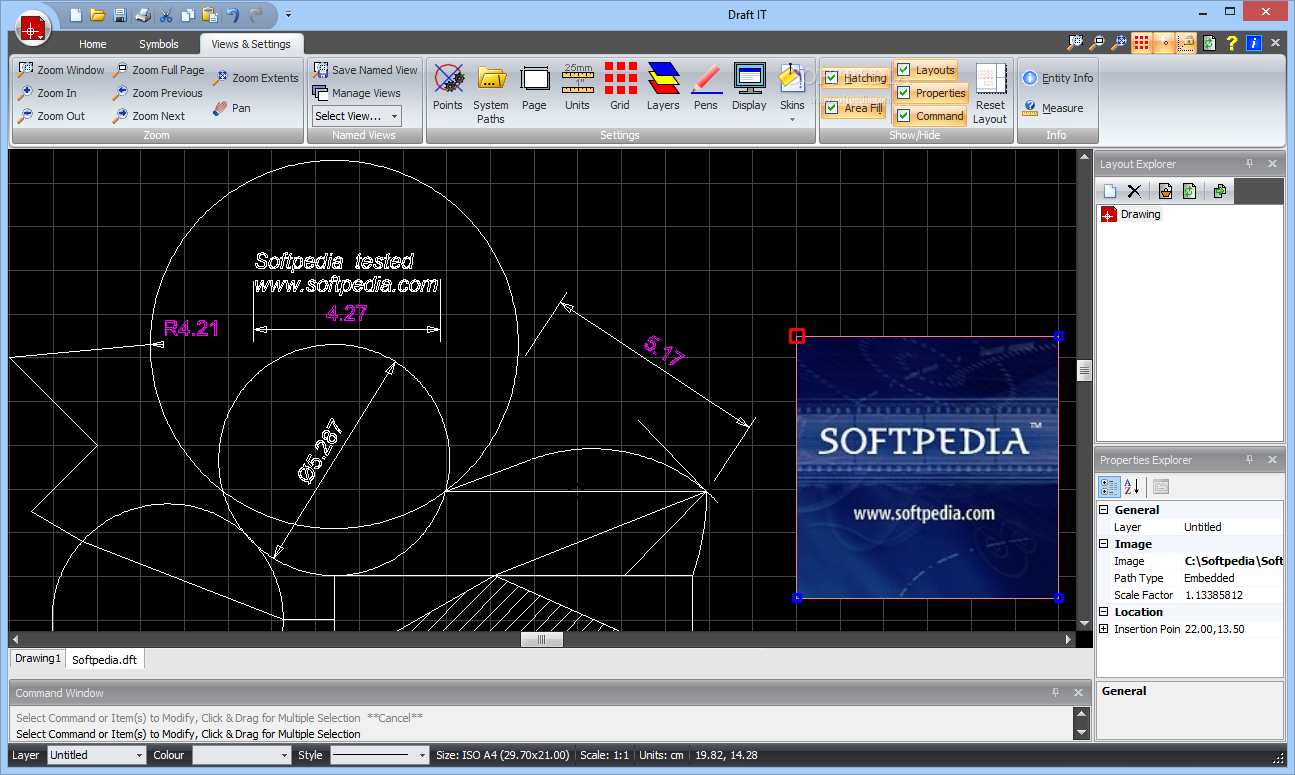Click the new layout icon in Layout Explorer
Image resolution: width=1295 pixels, height=775 pixels.
[1110, 191]
